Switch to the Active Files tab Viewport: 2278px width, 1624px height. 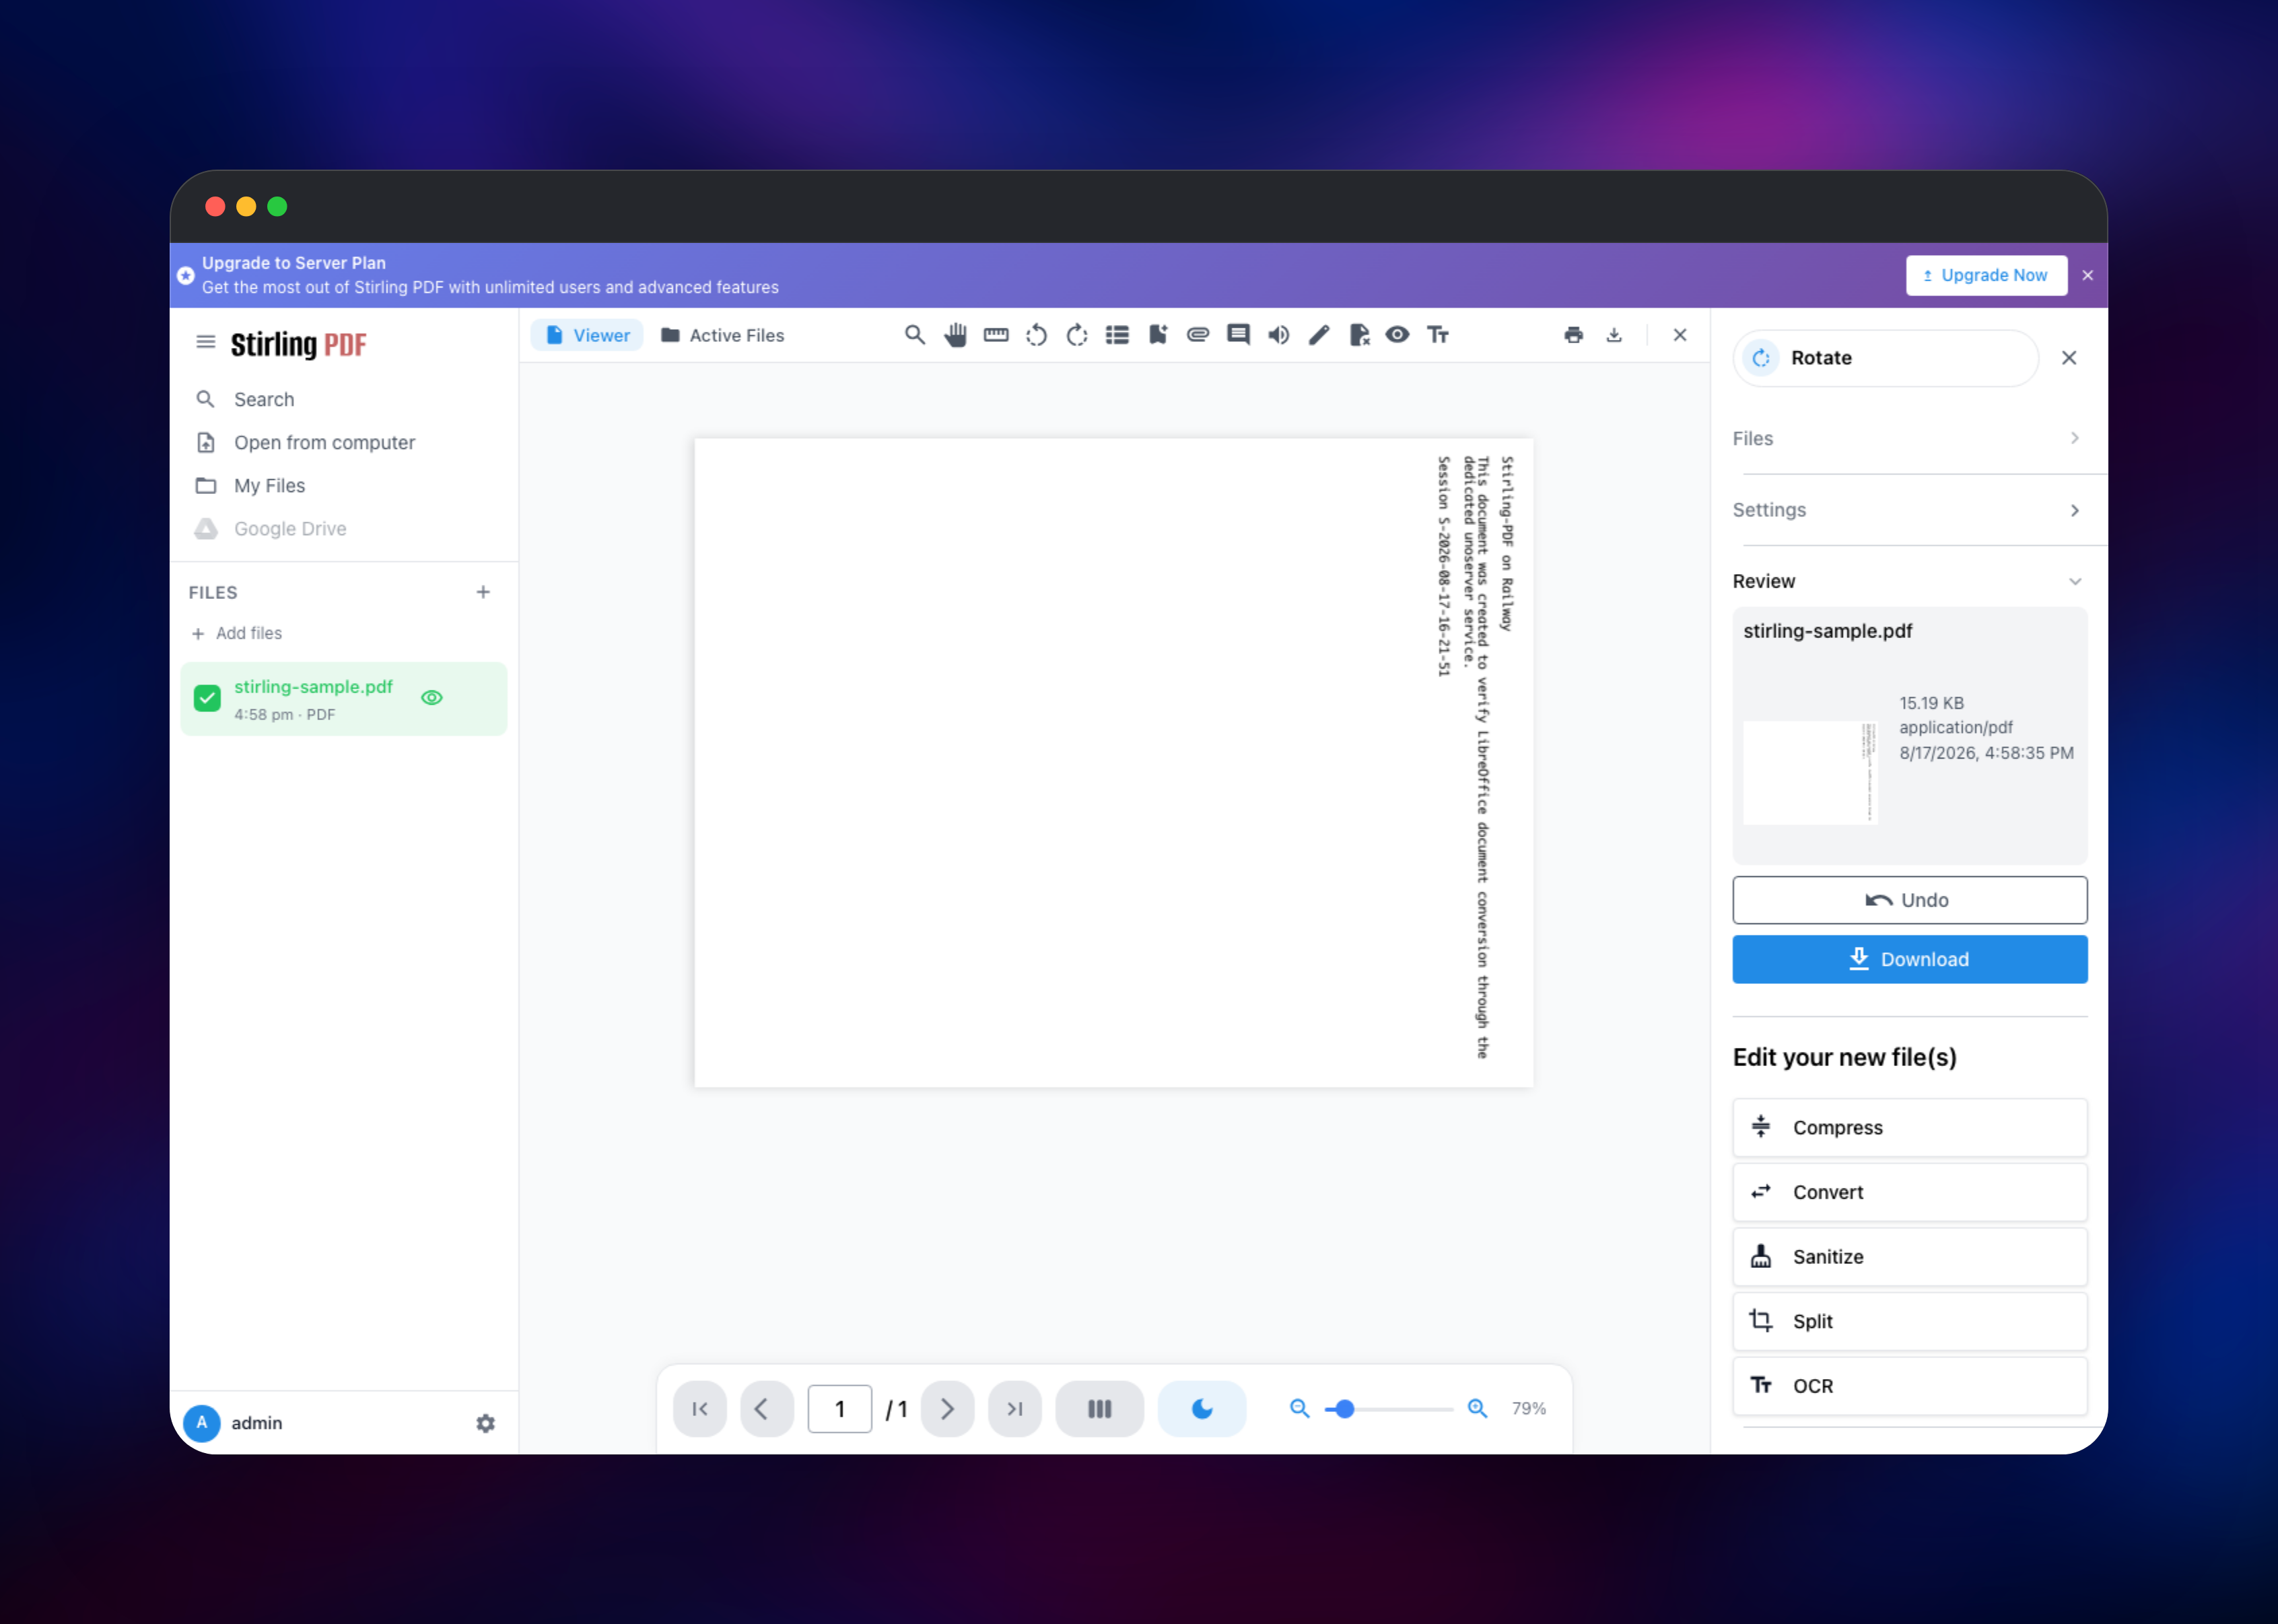723,335
